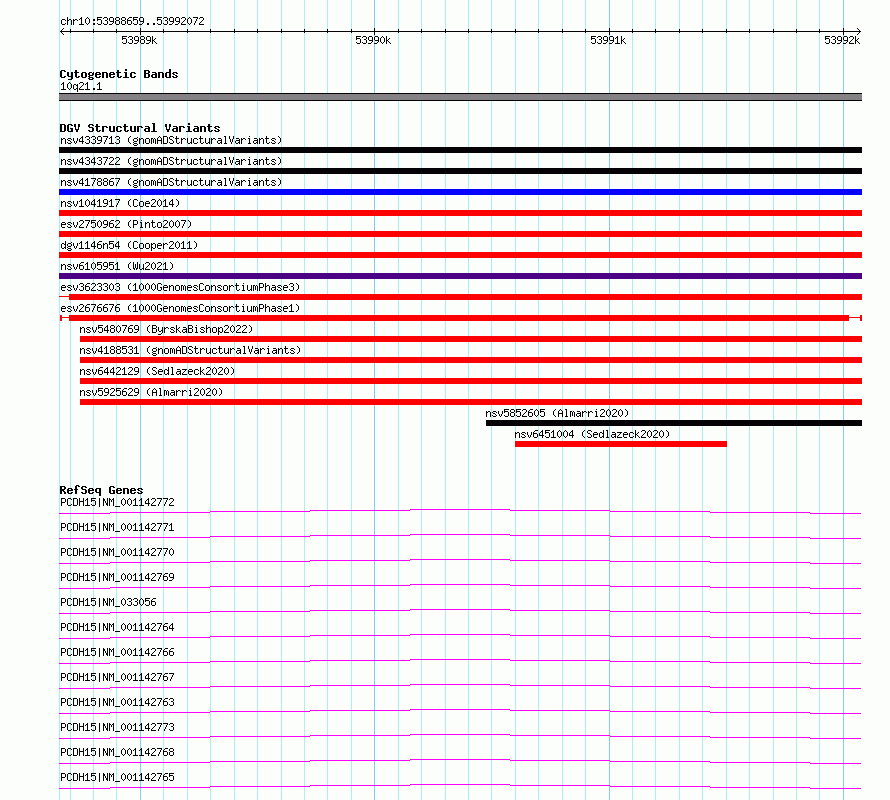Select PCDH15|NM_001142763 transcript

[x=117, y=702]
